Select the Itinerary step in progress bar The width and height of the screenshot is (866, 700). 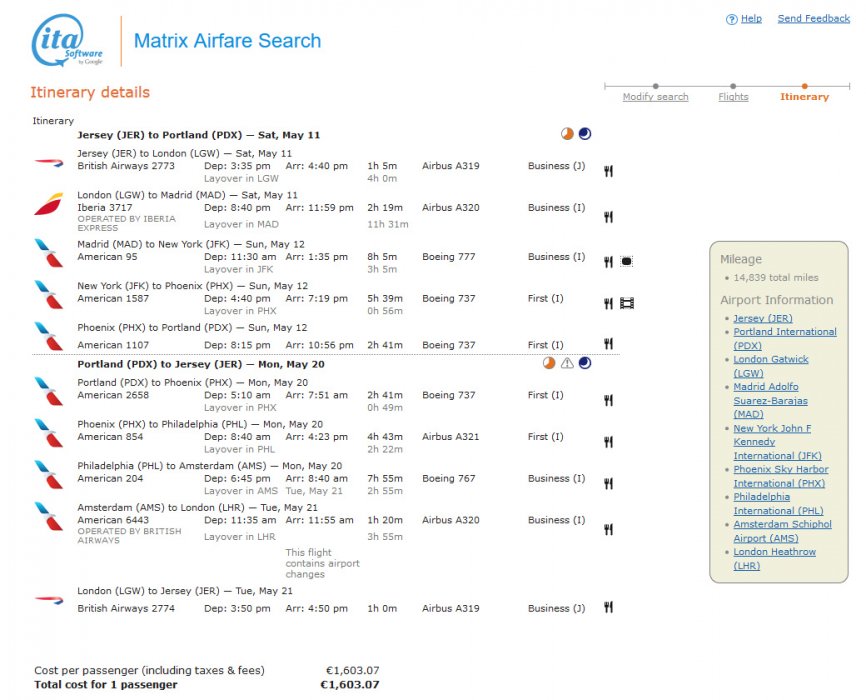click(804, 97)
